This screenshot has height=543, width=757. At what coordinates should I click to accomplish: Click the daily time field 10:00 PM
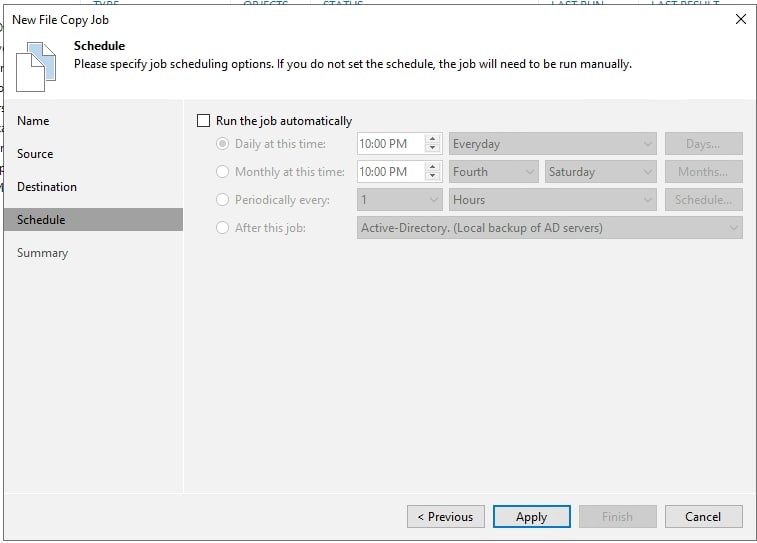coord(390,144)
